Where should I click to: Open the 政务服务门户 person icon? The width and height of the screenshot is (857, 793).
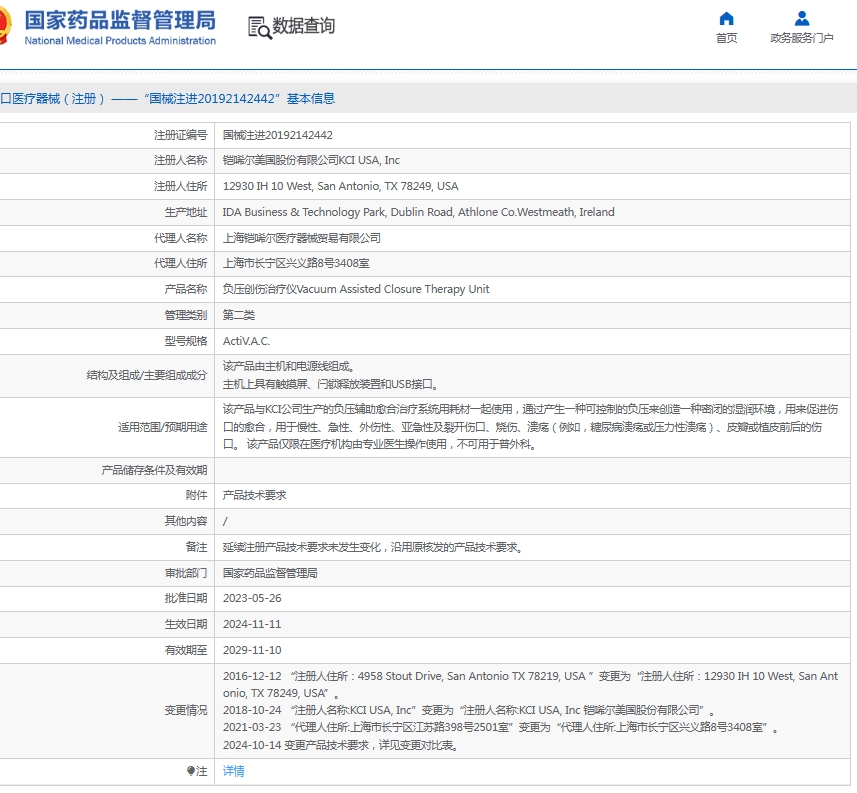(x=801, y=19)
